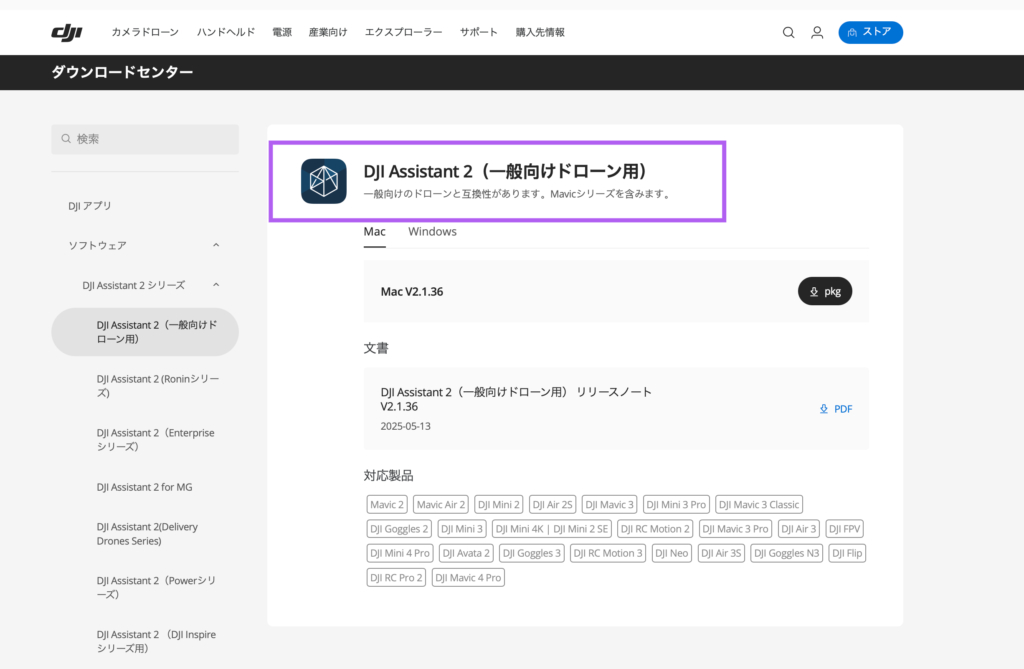Click the DJI Mavic 4 Pro tag
Viewport: 1024px width, 669px height.
pos(468,578)
